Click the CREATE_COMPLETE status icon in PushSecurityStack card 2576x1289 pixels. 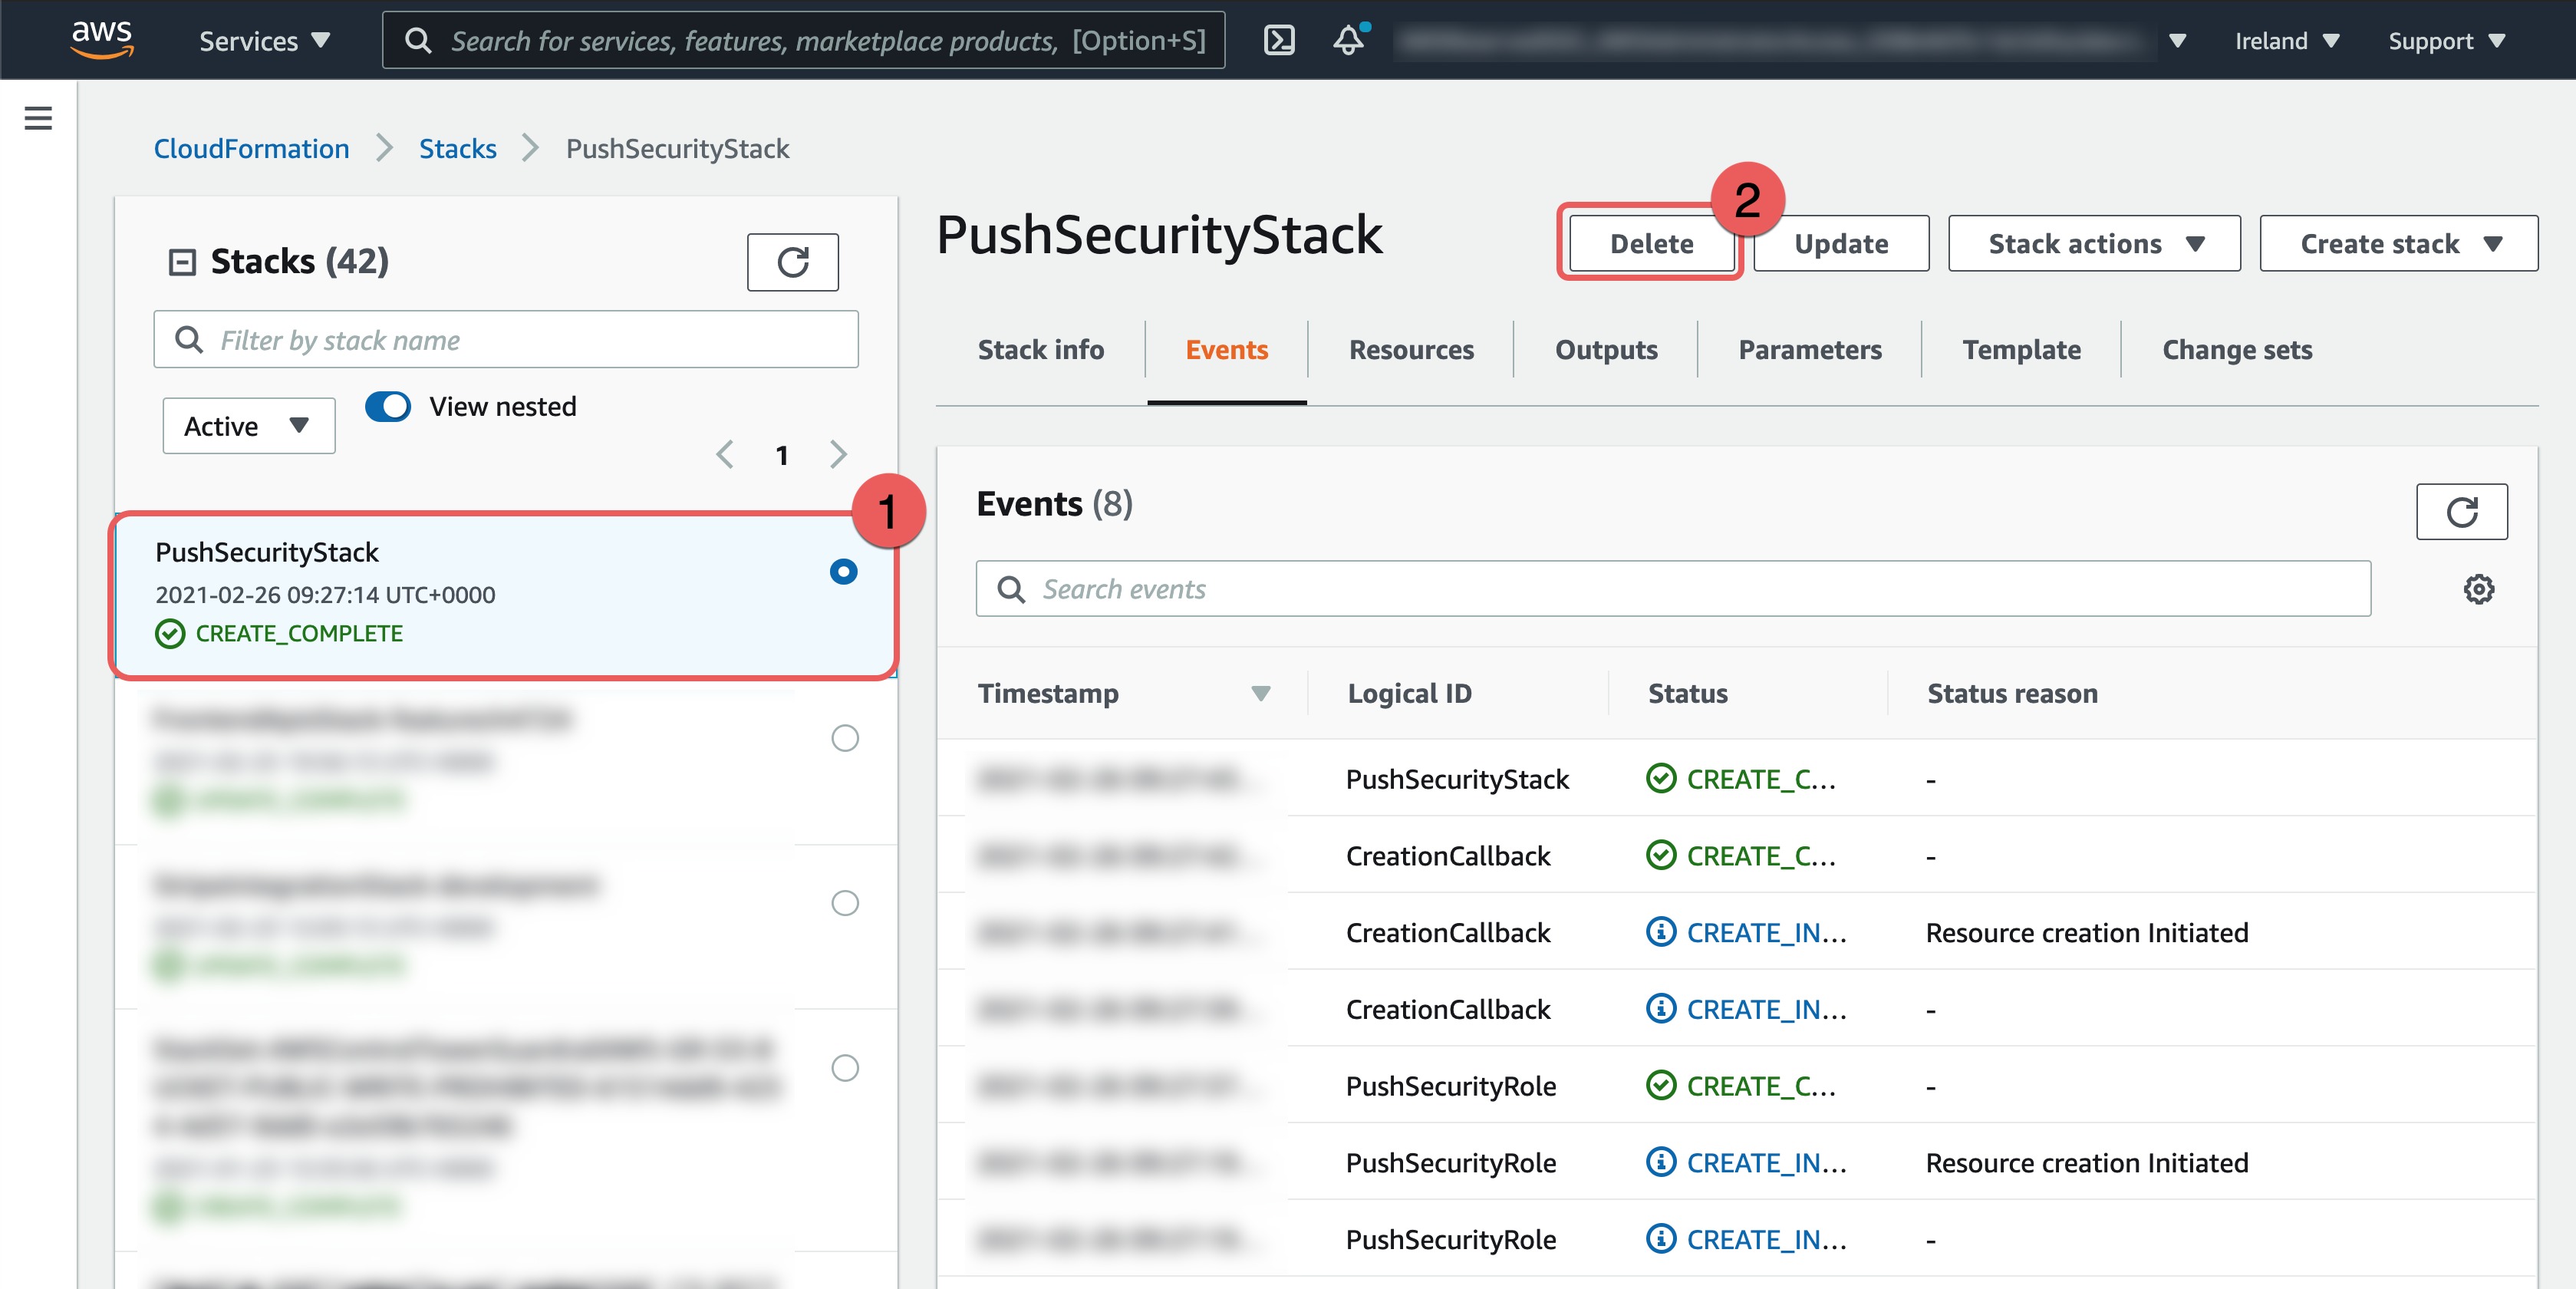[x=170, y=634]
